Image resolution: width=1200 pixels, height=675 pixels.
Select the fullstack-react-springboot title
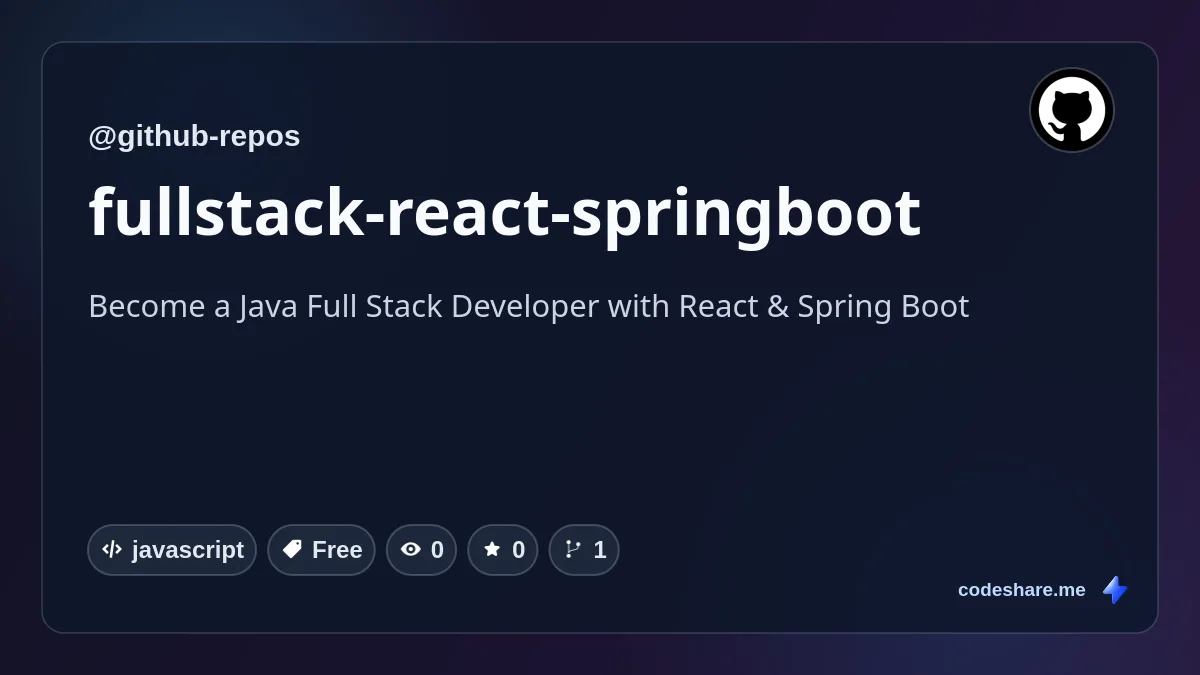(x=505, y=212)
